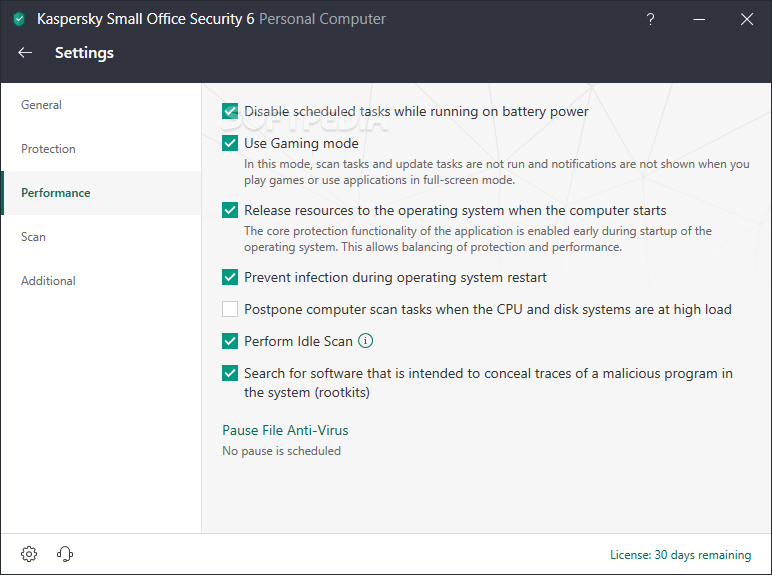Switch to the Protection settings section
The height and width of the screenshot is (575, 772).
[101, 149]
